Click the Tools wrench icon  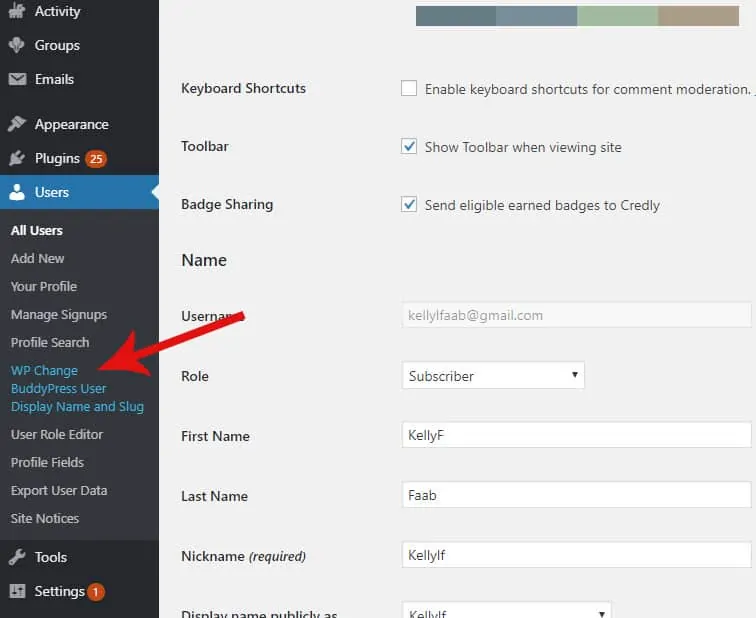pos(17,557)
